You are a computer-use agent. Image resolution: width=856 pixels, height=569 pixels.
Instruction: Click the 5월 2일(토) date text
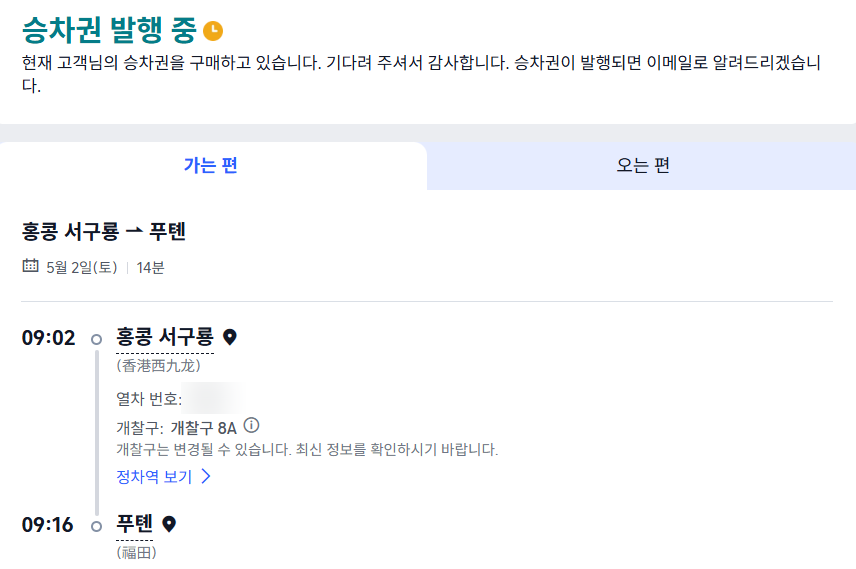tap(82, 268)
